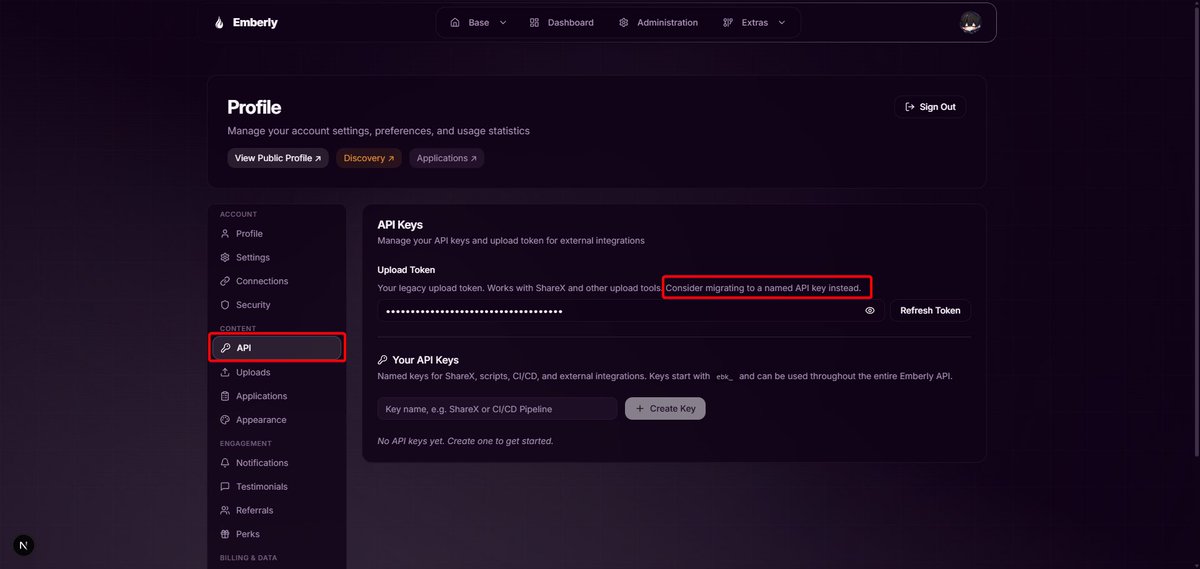This screenshot has height=569, width=1200.
Task: Click the masked upload token field
Action: (x=631, y=311)
